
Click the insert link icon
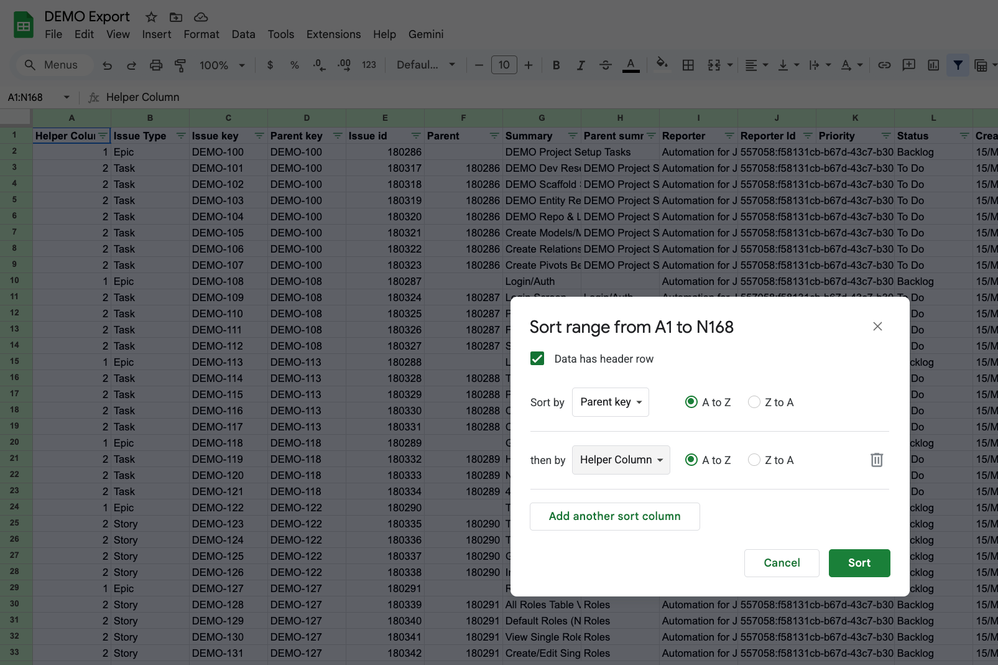[884, 65]
